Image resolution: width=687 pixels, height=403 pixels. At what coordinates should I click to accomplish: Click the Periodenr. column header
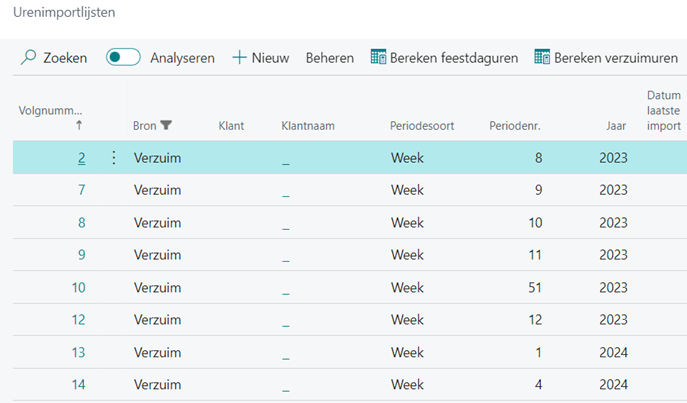coord(514,126)
